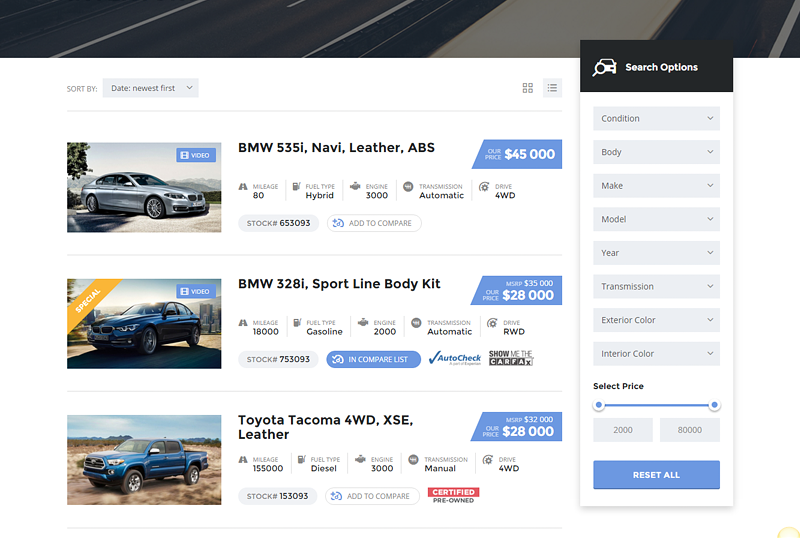The width and height of the screenshot is (800, 538).
Task: Add Toyota Tacoma to compare list
Action: click(x=372, y=496)
